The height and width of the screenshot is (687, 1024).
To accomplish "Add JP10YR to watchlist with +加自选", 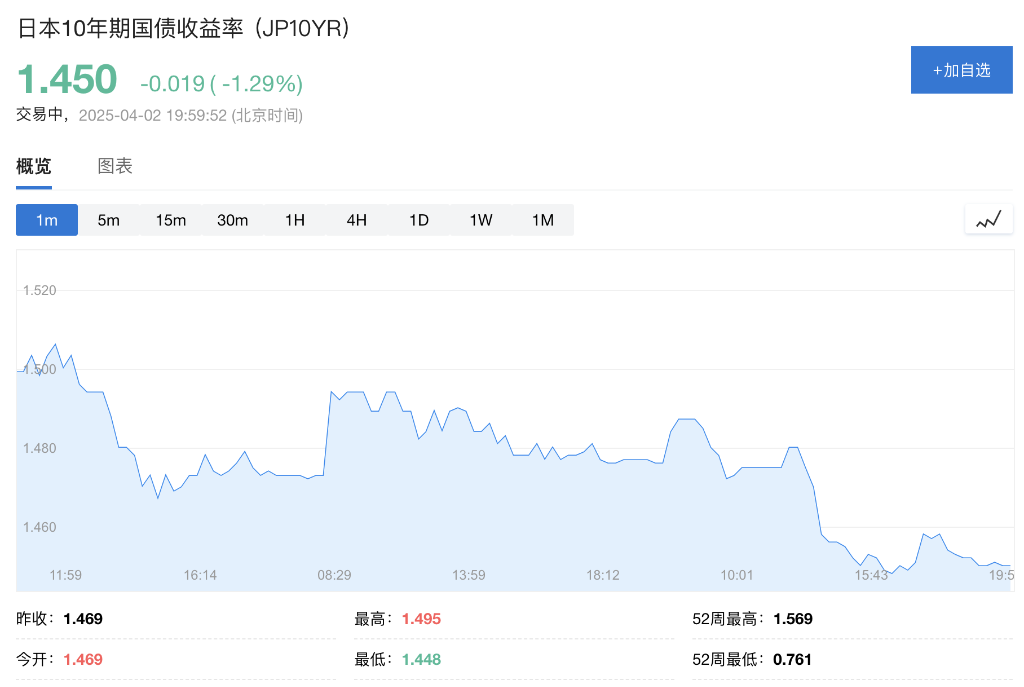I will [x=961, y=70].
